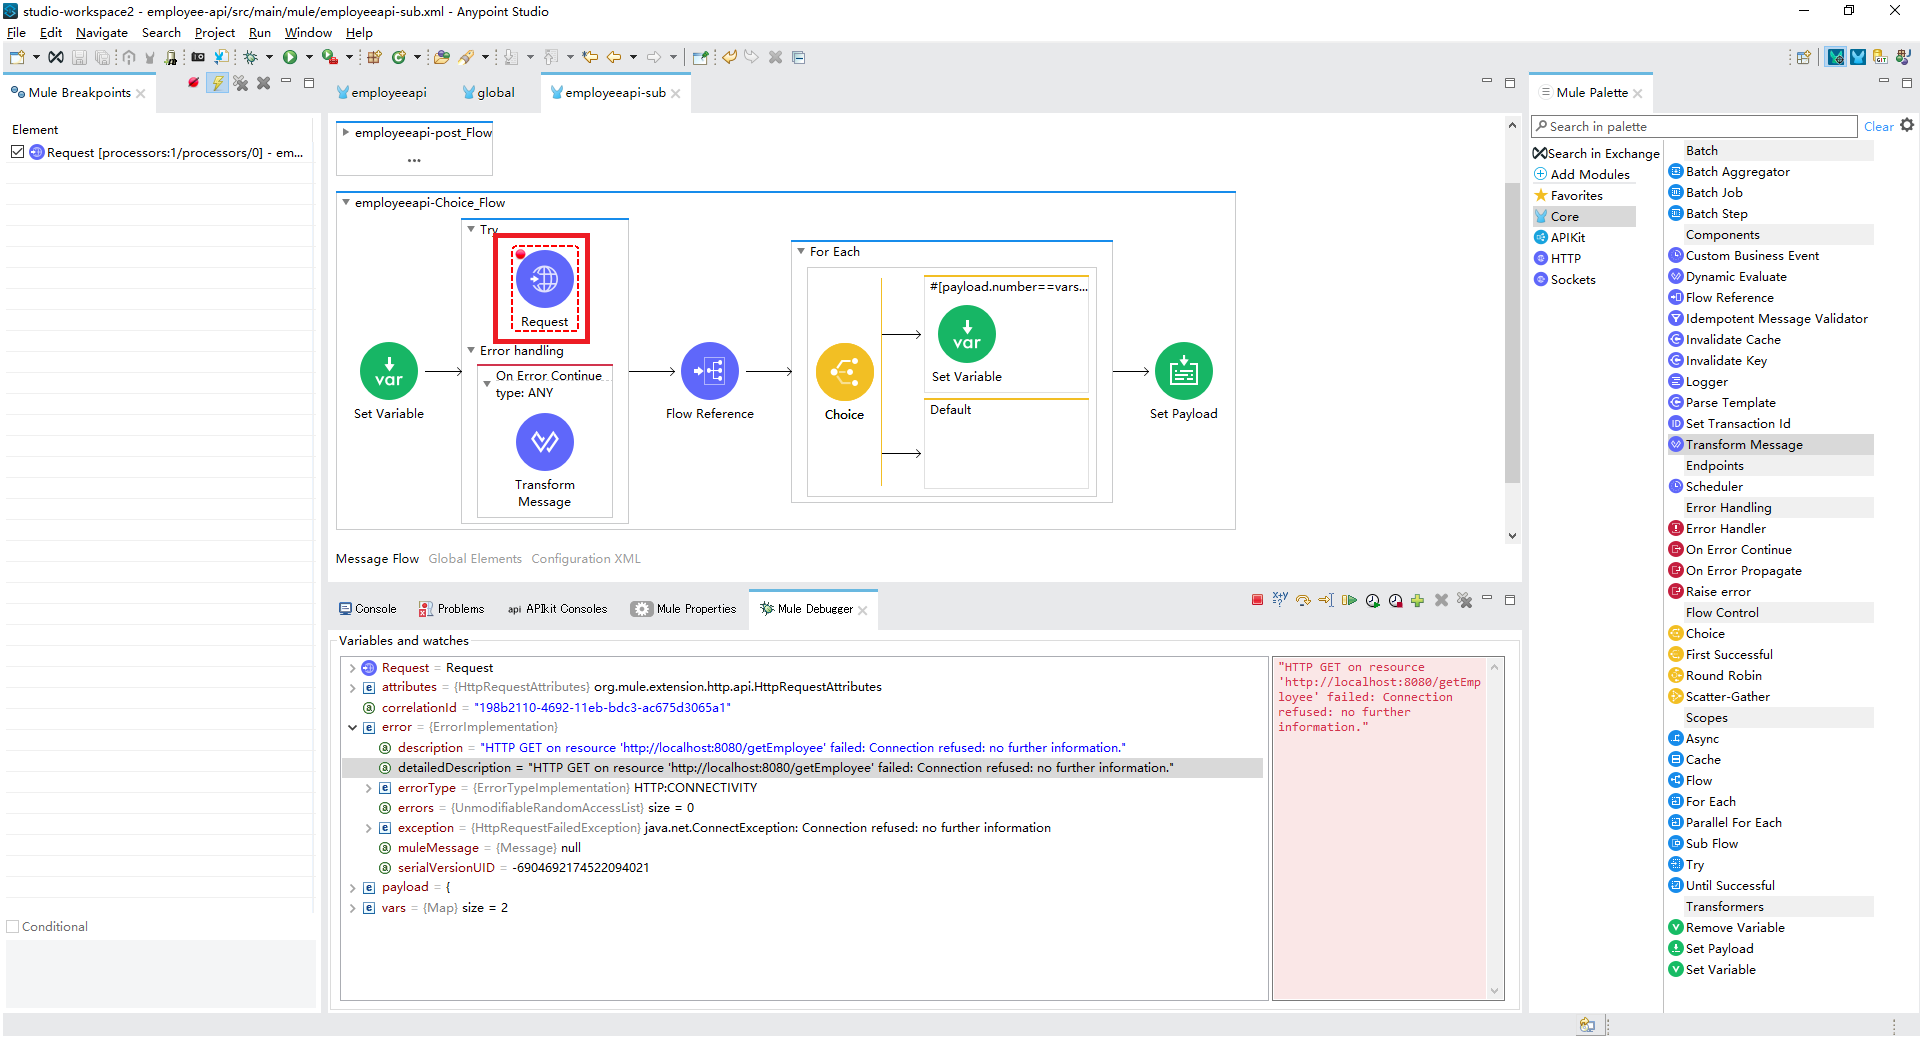
Task: Click the Run green play toolbar icon
Action: pyautogui.click(x=290, y=57)
